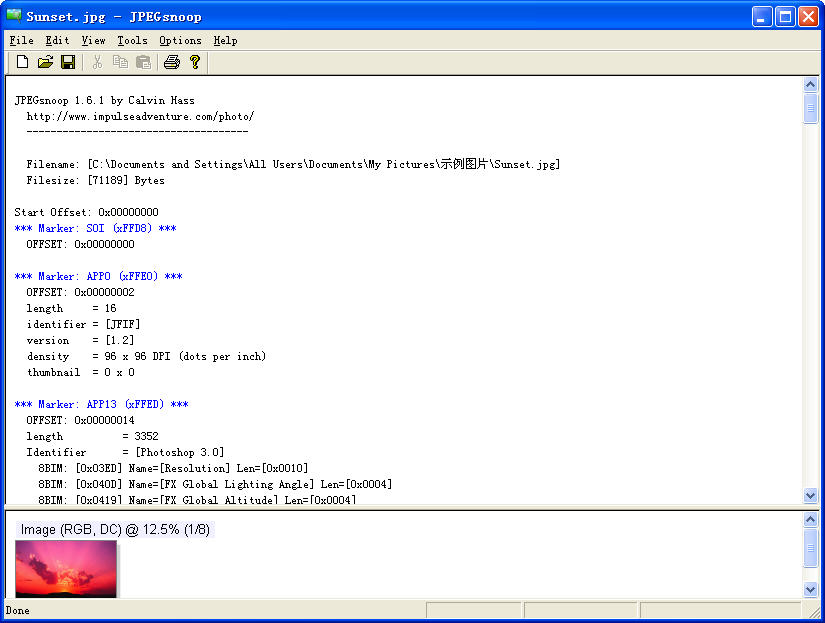Click the 'OFFSET: 0x00000014' line

coord(81,420)
